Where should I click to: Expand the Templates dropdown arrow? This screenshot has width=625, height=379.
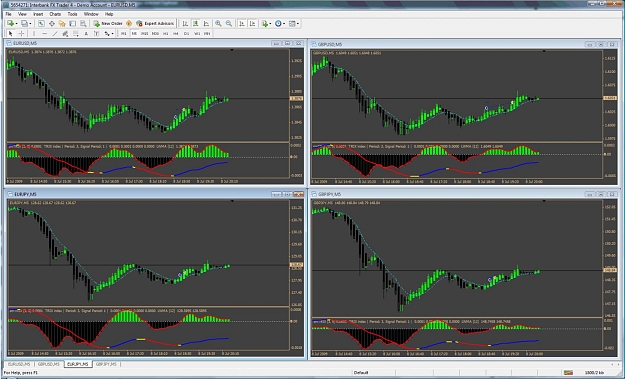click(297, 24)
